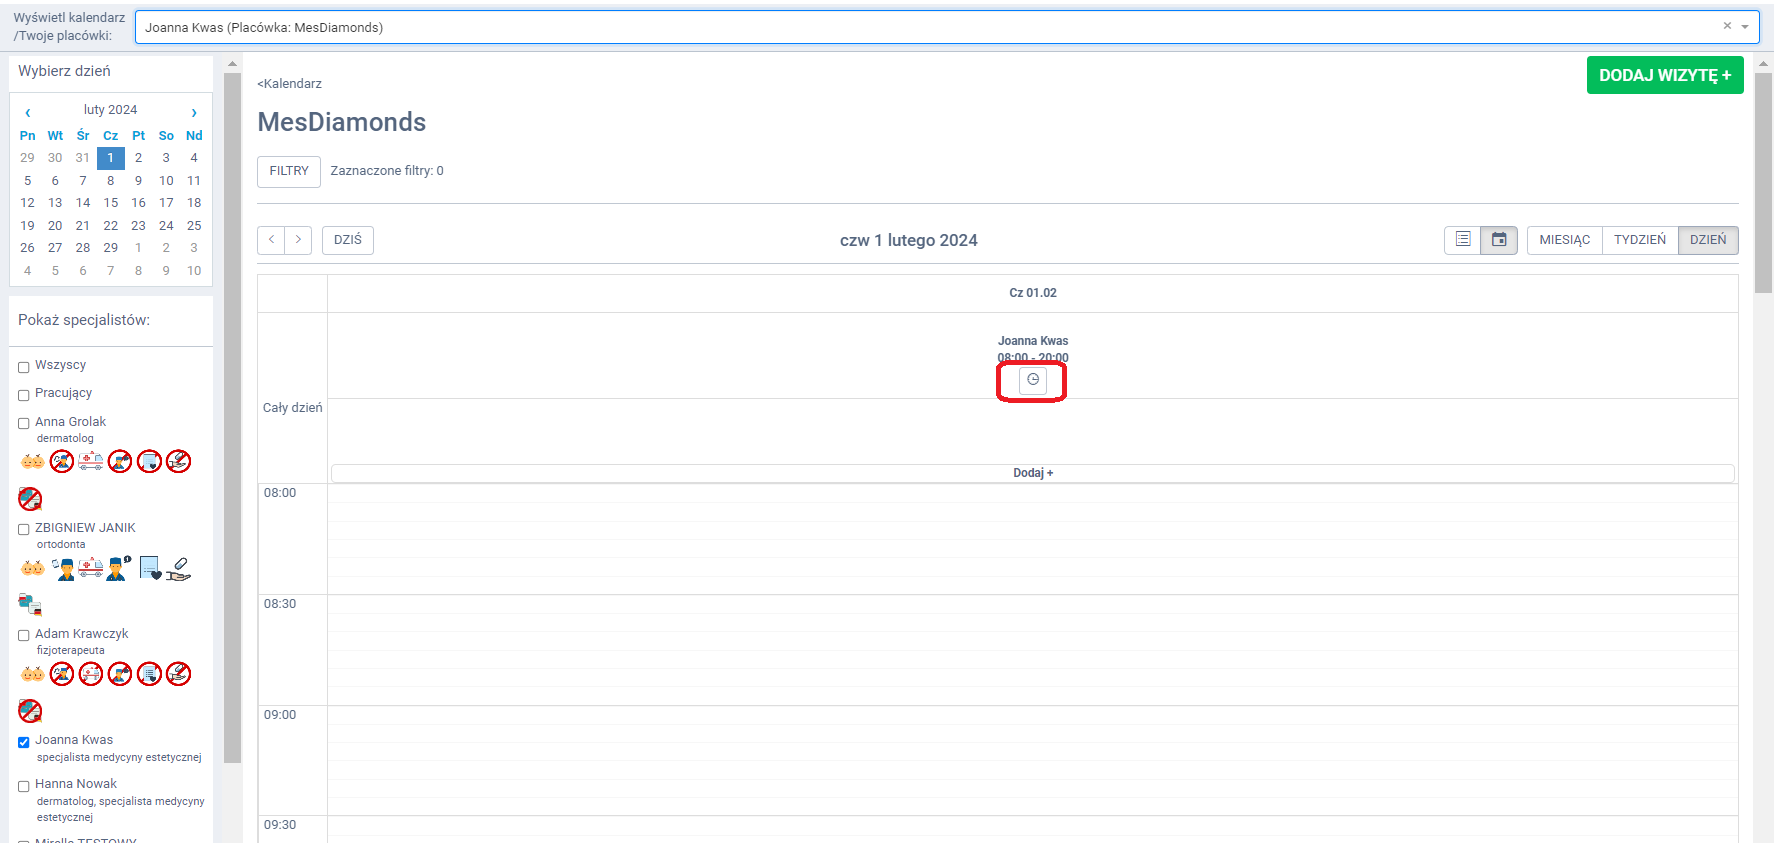Clear the selected calendar with X icon
This screenshot has height=843, width=1774.
1727,26
